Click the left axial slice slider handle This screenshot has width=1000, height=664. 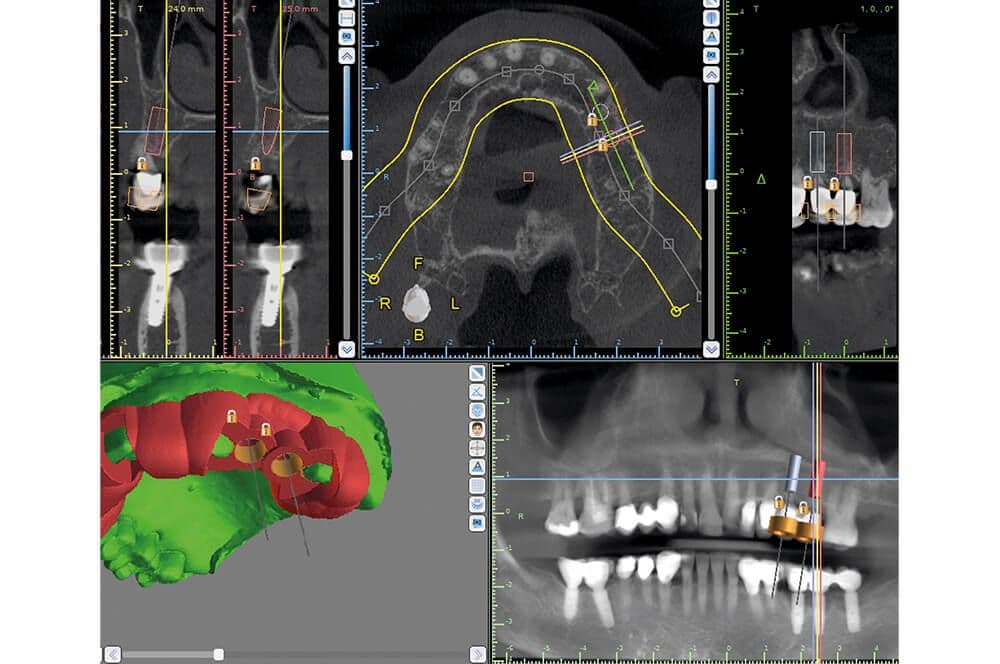(x=346, y=155)
